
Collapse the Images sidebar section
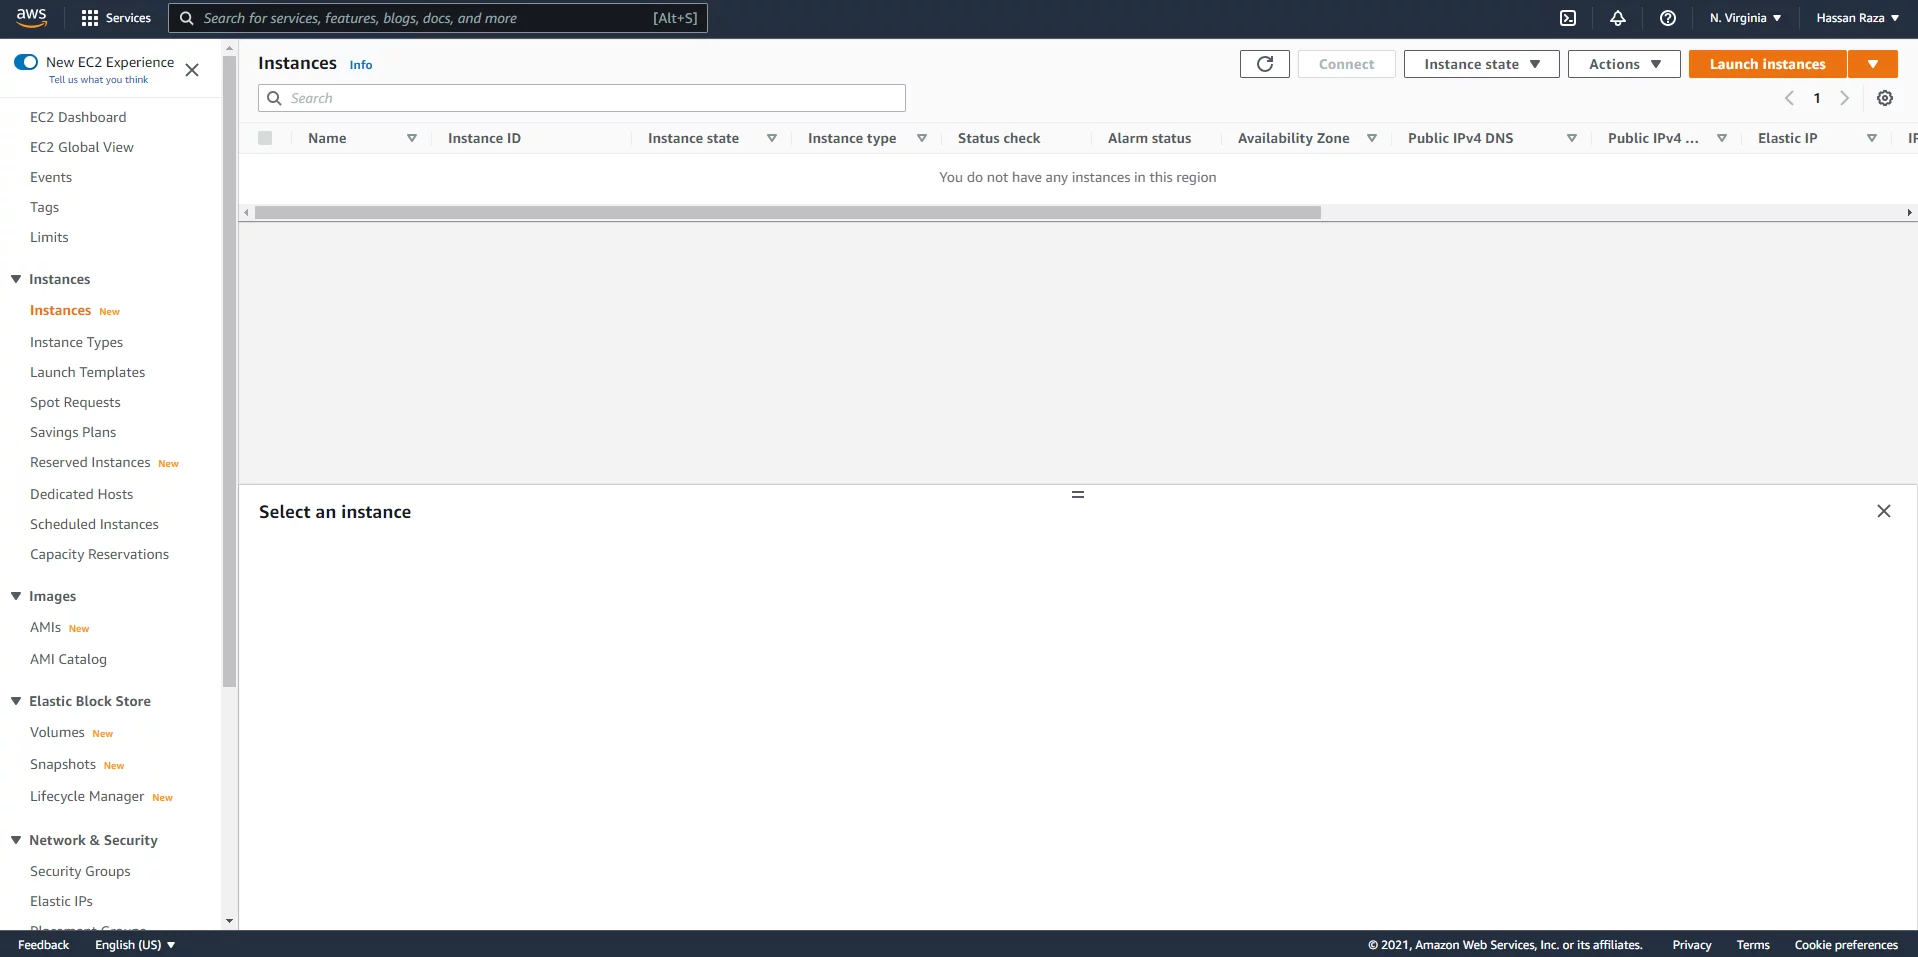click(x=16, y=596)
